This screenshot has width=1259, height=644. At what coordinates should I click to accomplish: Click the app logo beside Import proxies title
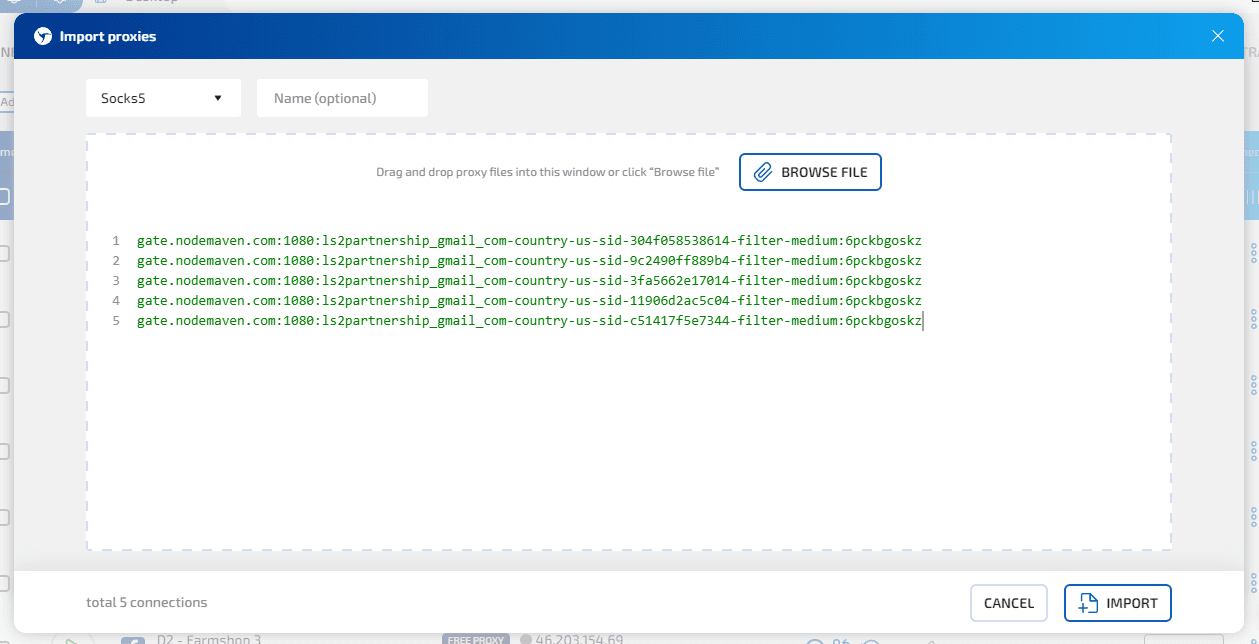coord(42,37)
